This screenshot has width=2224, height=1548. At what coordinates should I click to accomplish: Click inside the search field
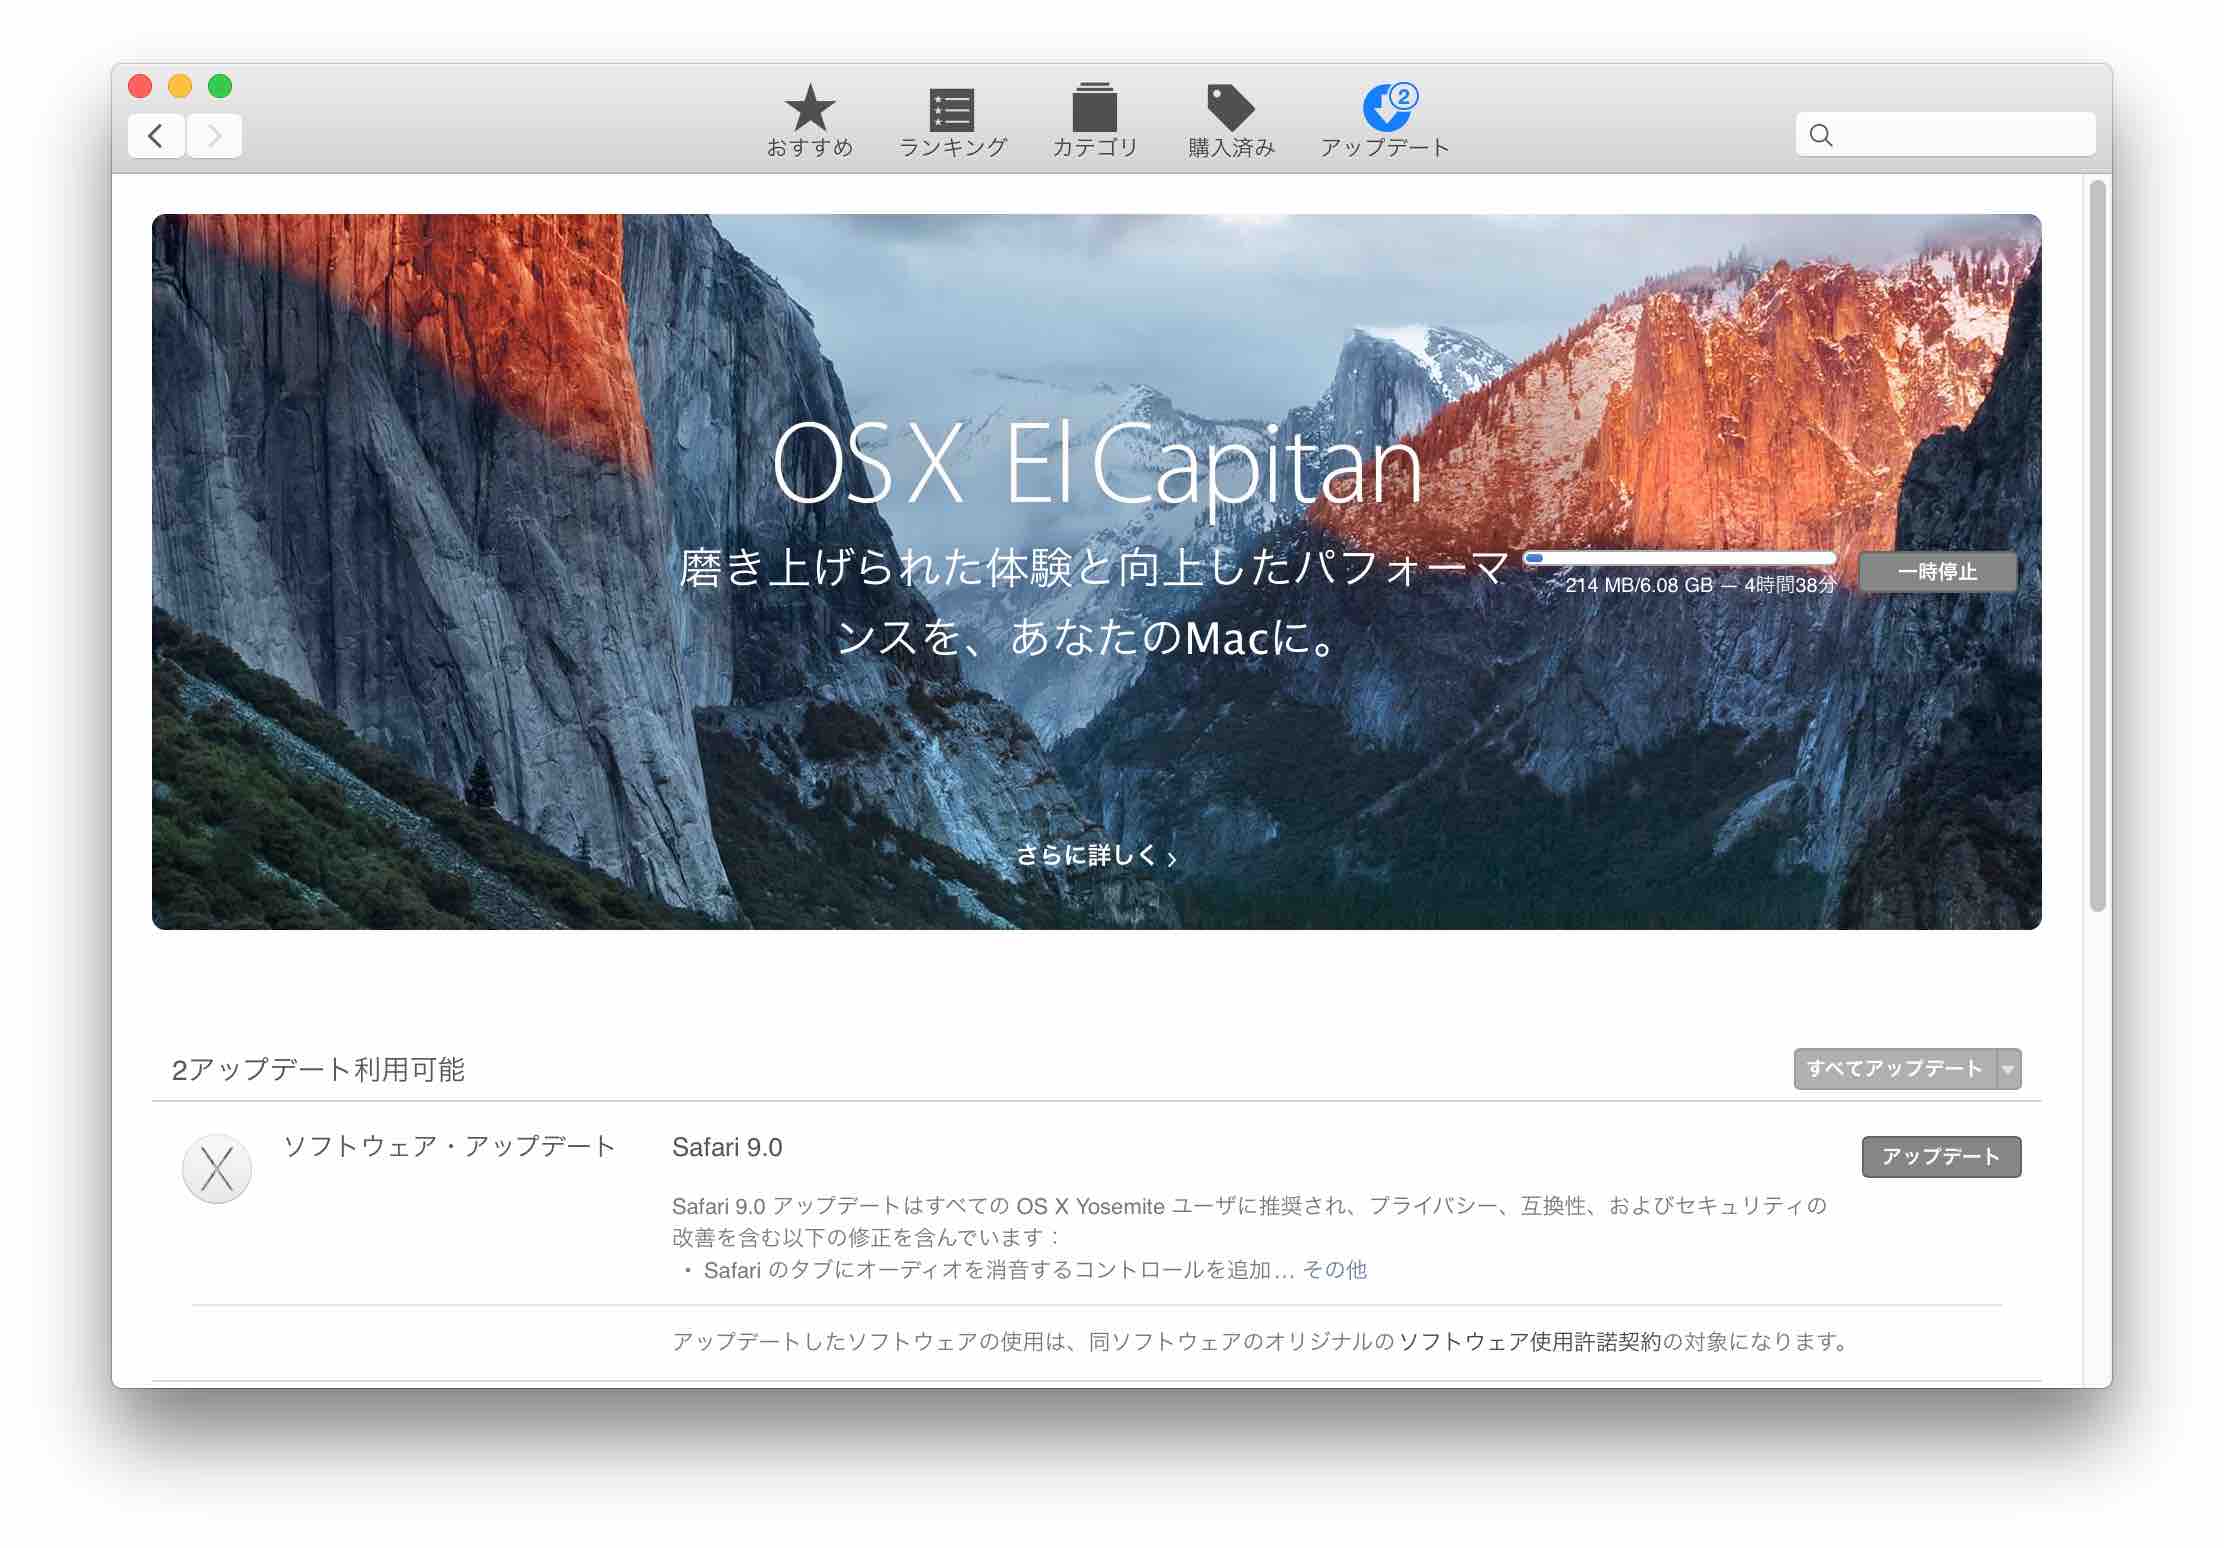point(1960,135)
